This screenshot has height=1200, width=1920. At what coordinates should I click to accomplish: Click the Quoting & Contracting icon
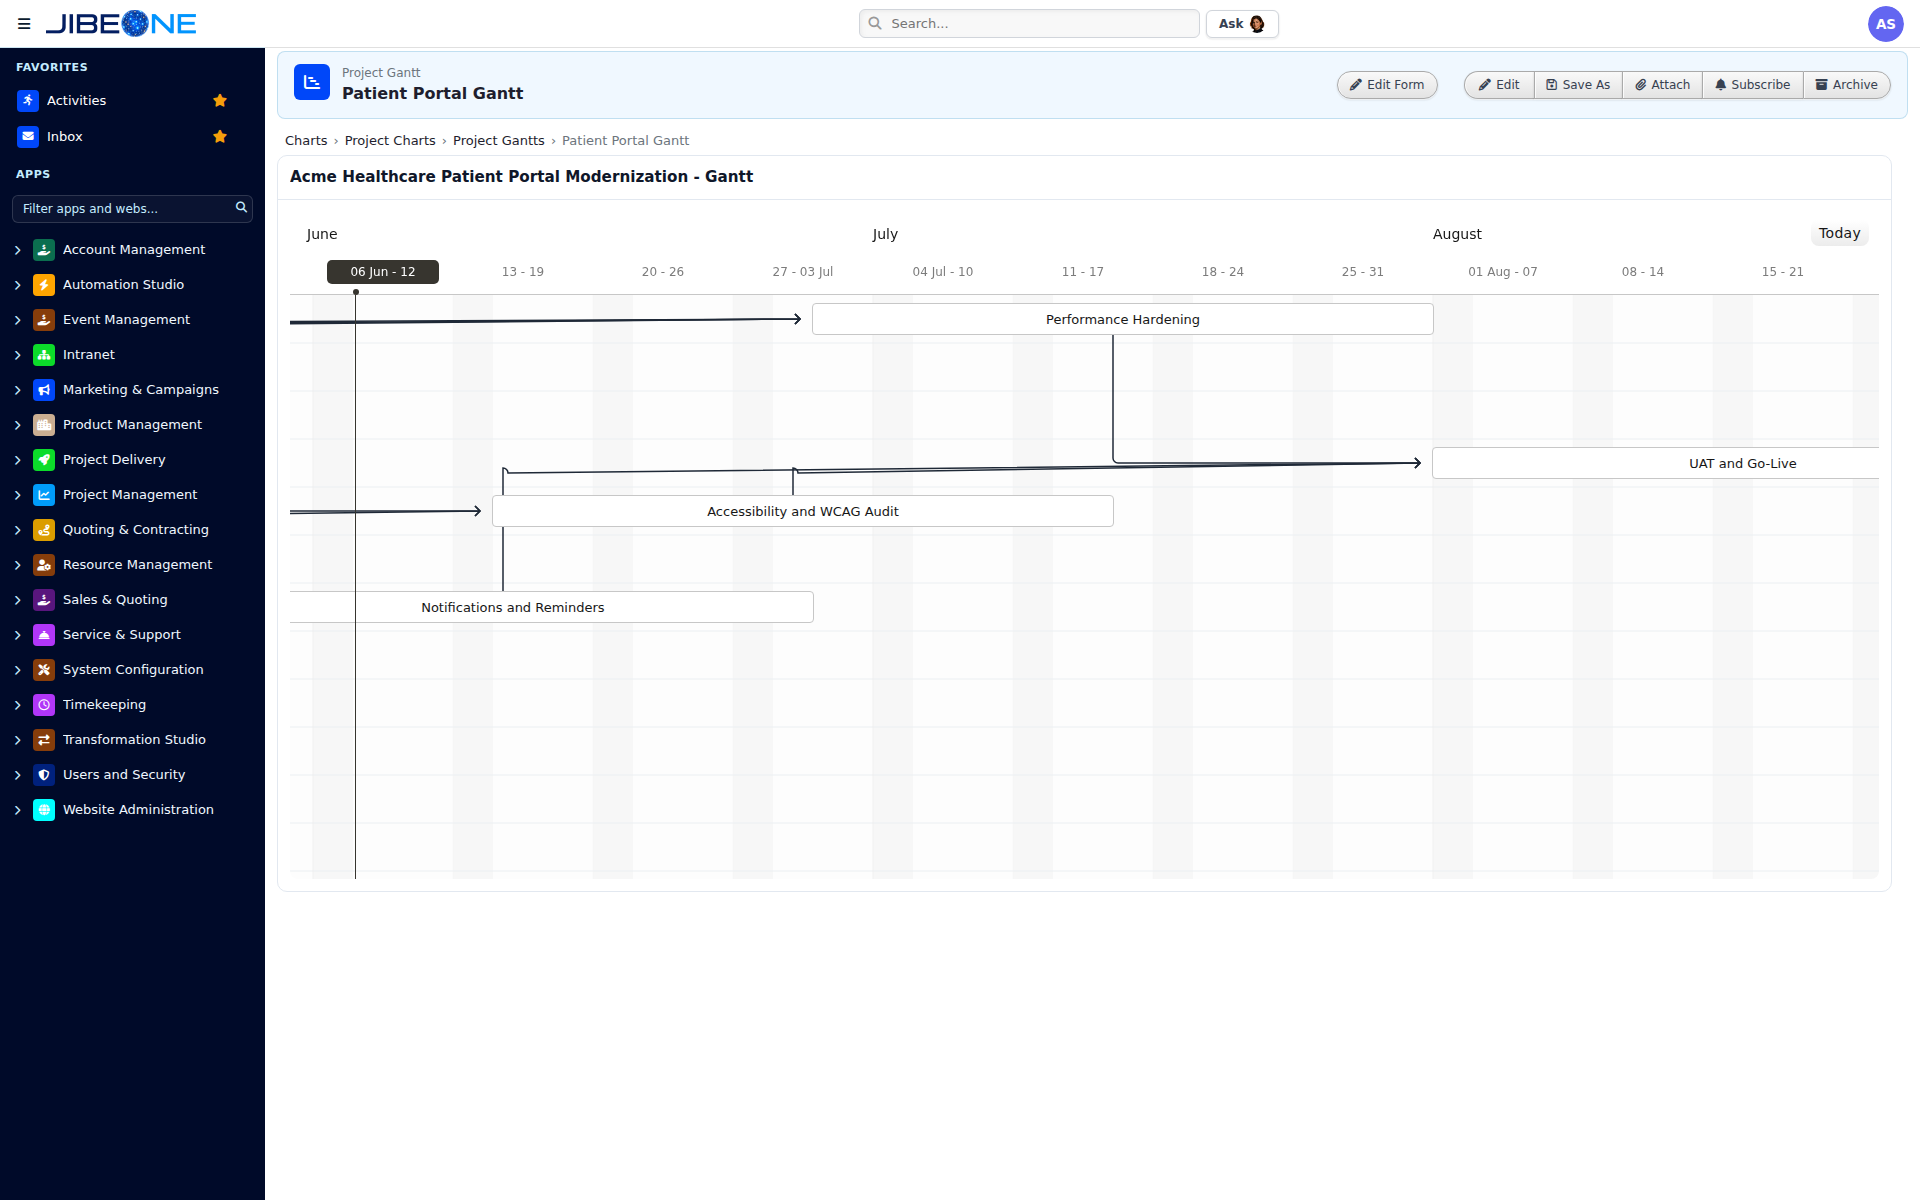(x=44, y=530)
